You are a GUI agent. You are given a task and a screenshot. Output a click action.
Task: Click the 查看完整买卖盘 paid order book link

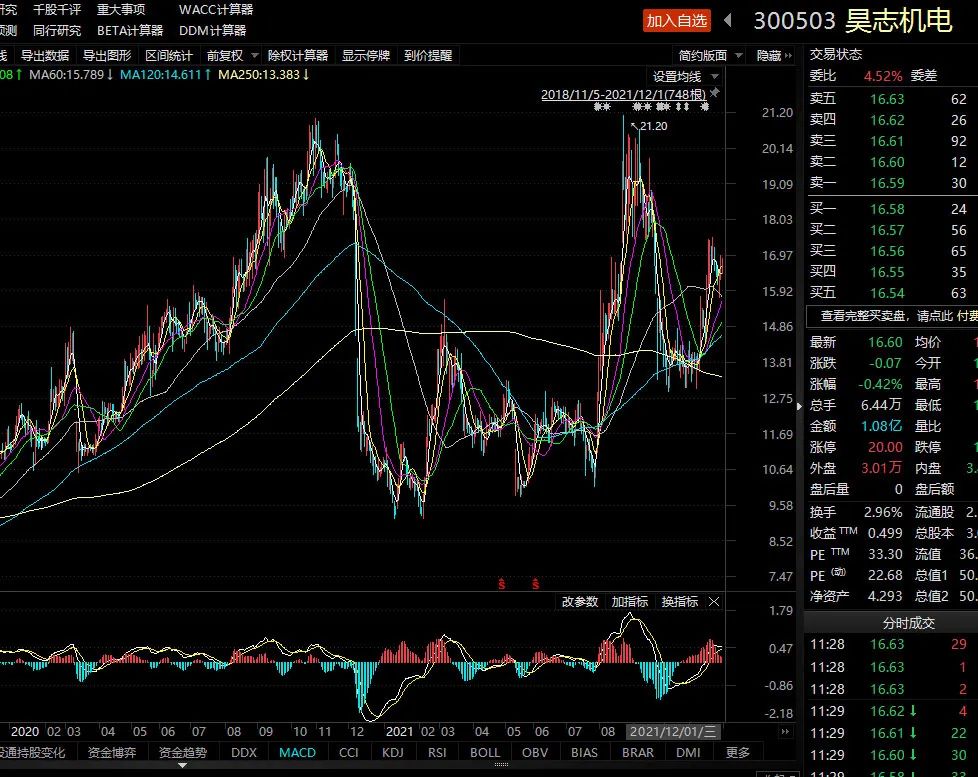pos(893,316)
